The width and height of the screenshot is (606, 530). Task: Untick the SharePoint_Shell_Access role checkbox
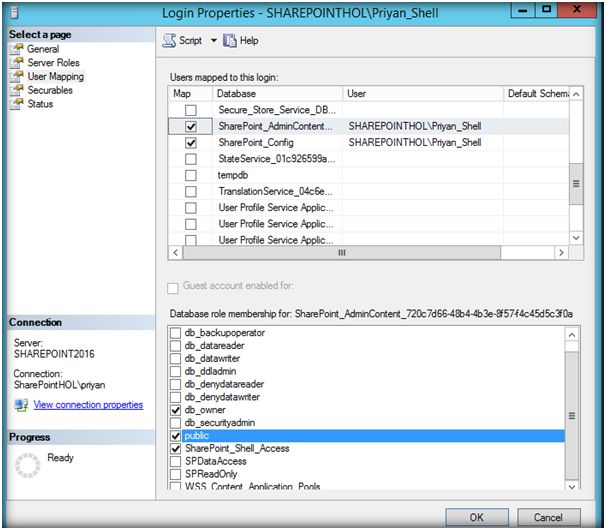(175, 448)
